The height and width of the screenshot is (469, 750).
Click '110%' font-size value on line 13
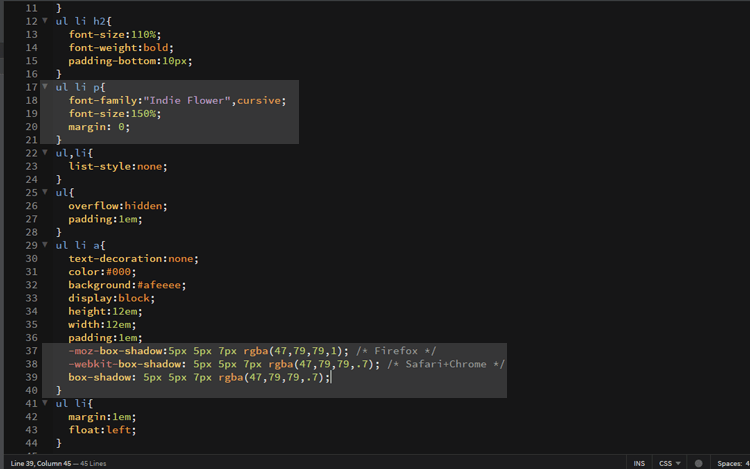pyautogui.click(x=143, y=34)
